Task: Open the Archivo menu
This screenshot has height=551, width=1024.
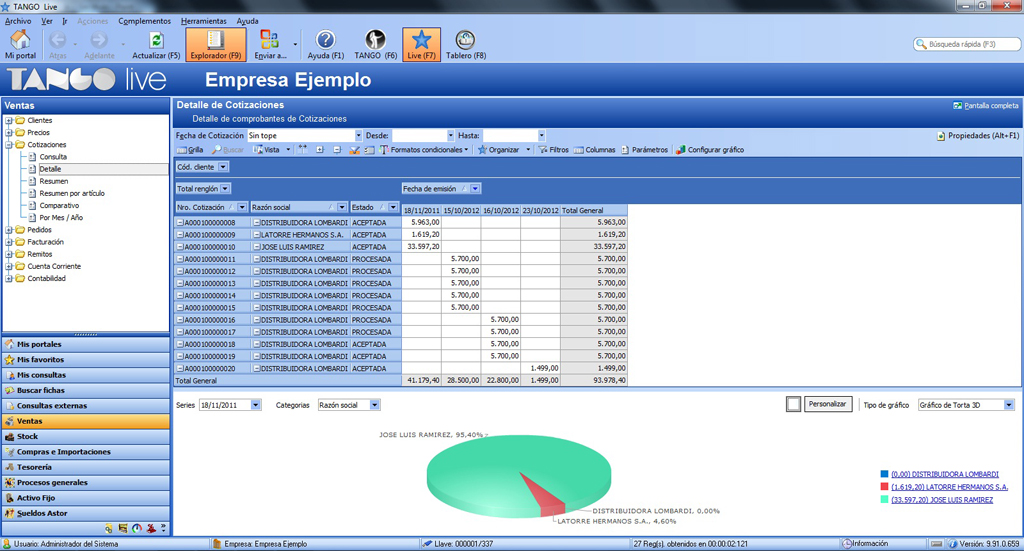Action: click(x=18, y=21)
